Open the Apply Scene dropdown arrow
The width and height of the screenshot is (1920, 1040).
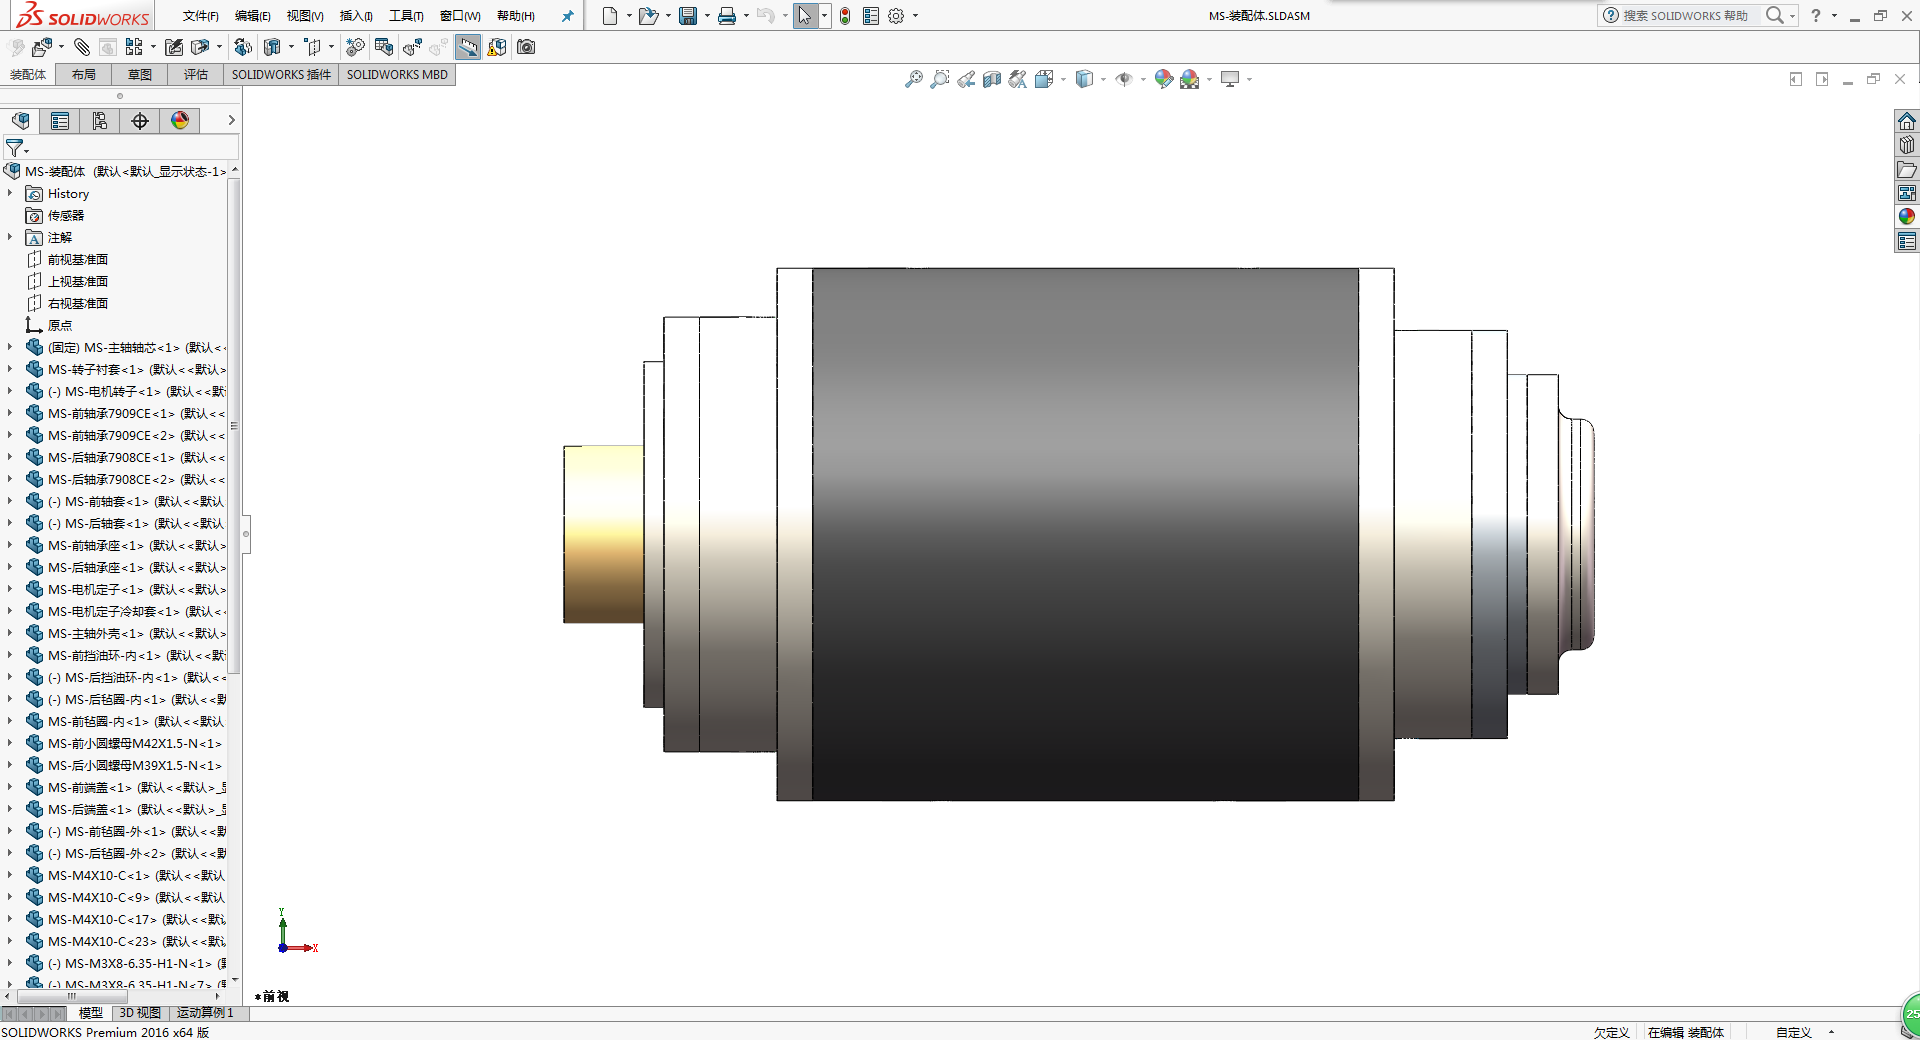pos(1209,79)
